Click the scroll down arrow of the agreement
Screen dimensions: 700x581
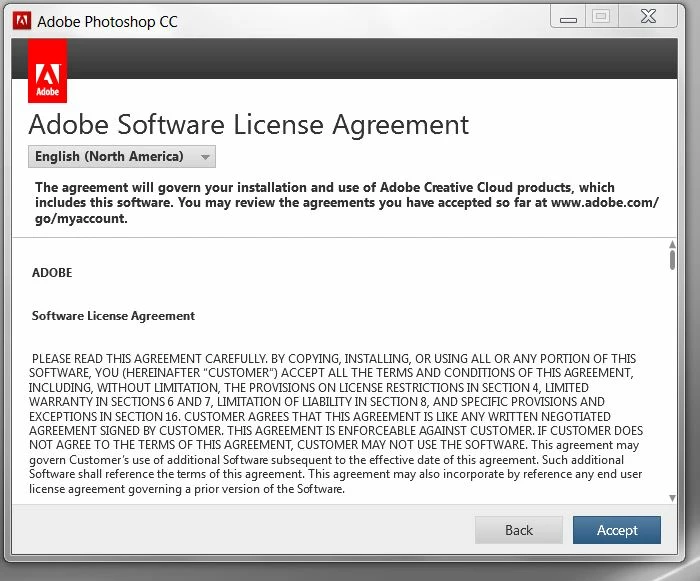[672, 498]
